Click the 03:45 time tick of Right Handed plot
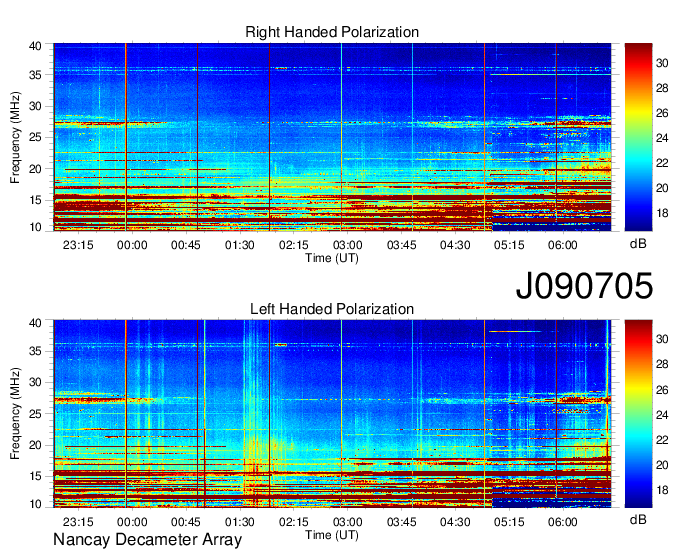 (x=402, y=245)
